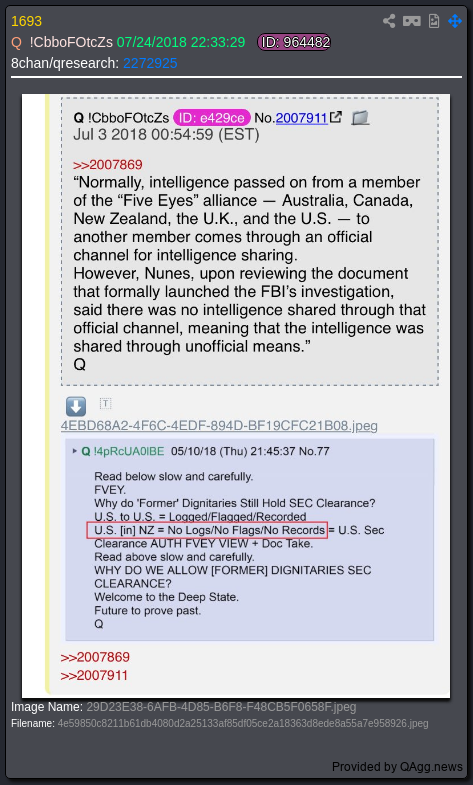Click the Provided by QAgg.news credit

(x=397, y=766)
